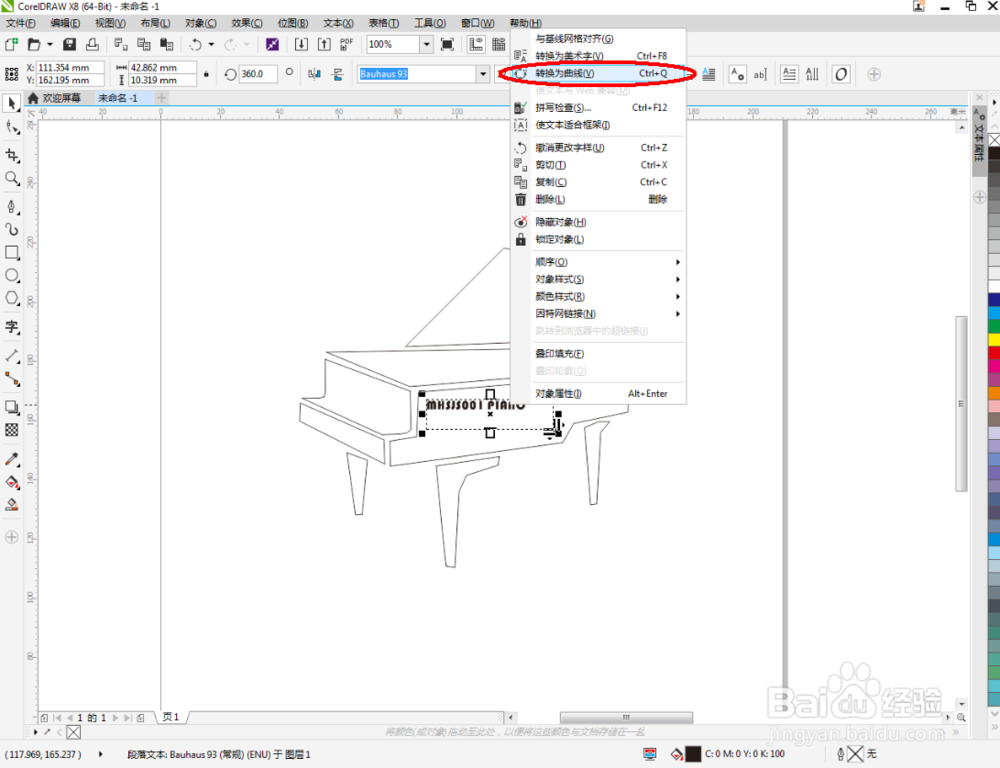Viewport: 1000px width, 768px height.
Task: Create a new document from toolbar
Action: (11, 44)
